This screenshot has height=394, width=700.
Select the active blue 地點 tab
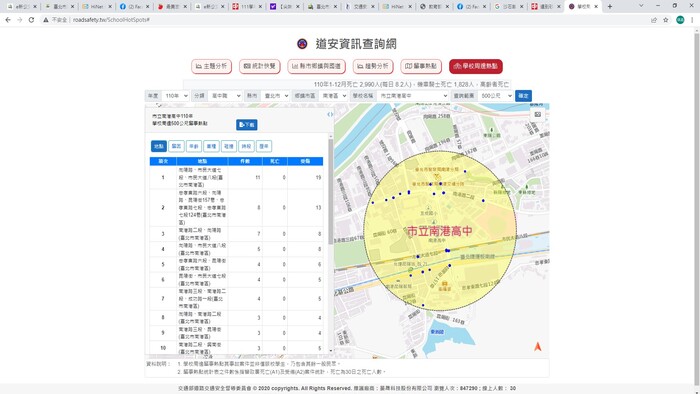point(159,146)
